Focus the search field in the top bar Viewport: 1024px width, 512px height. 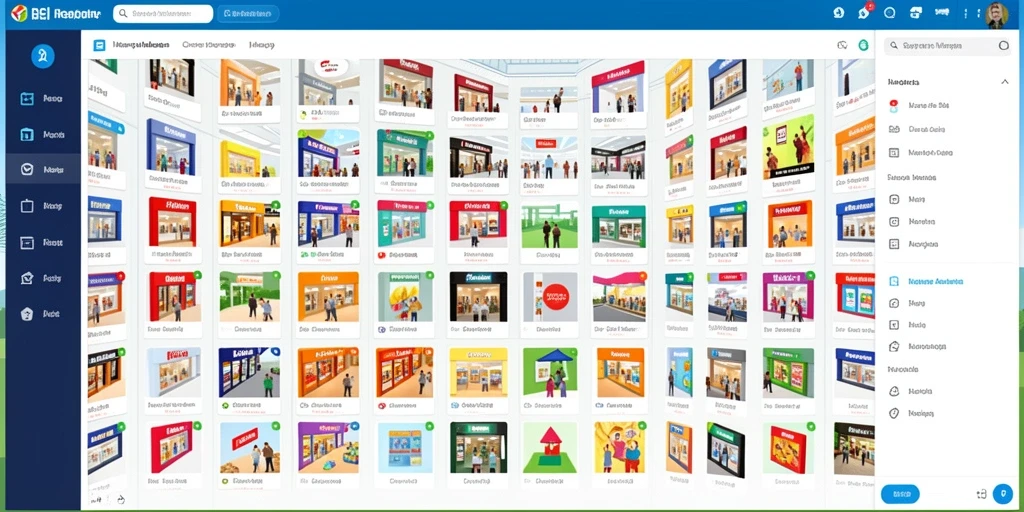(x=163, y=13)
